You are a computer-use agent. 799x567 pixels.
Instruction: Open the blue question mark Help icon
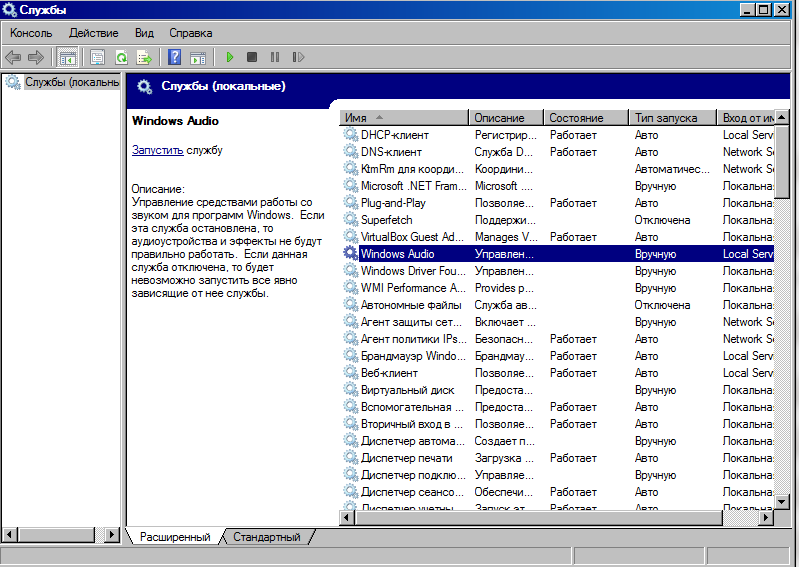(175, 58)
